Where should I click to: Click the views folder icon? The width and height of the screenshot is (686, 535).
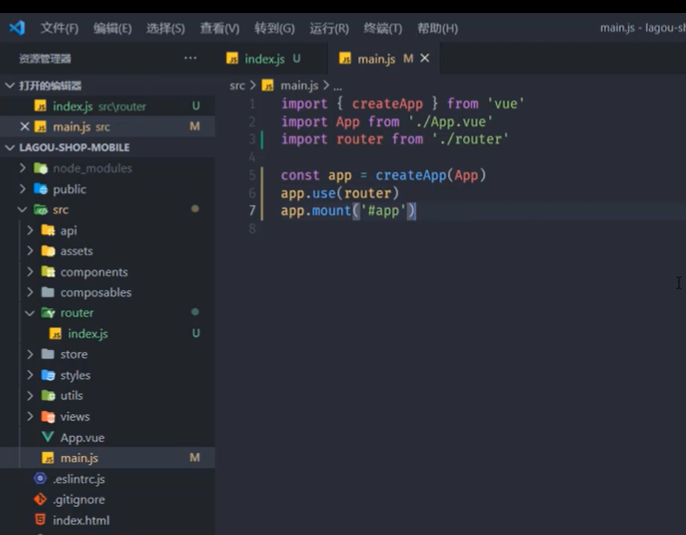(48, 416)
